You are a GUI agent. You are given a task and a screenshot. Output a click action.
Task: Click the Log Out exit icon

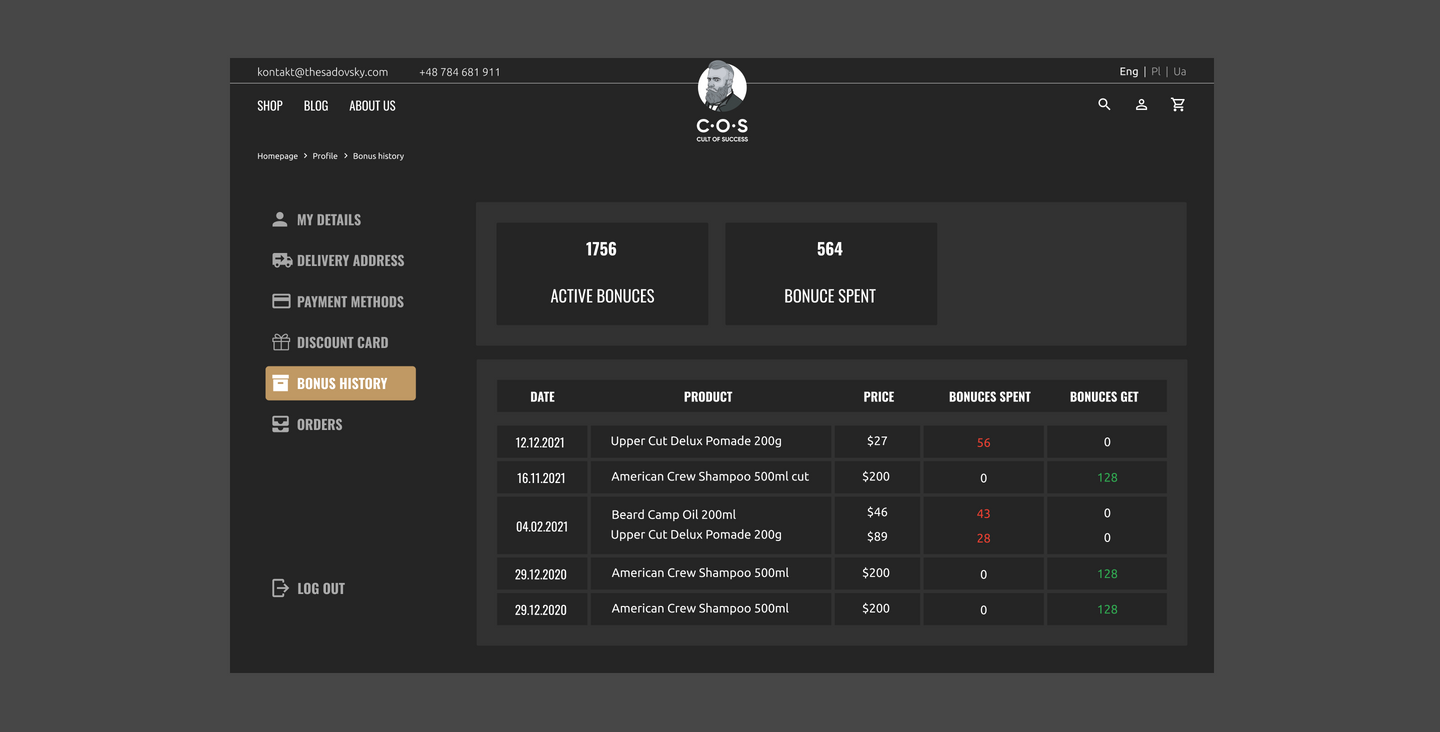coord(281,588)
